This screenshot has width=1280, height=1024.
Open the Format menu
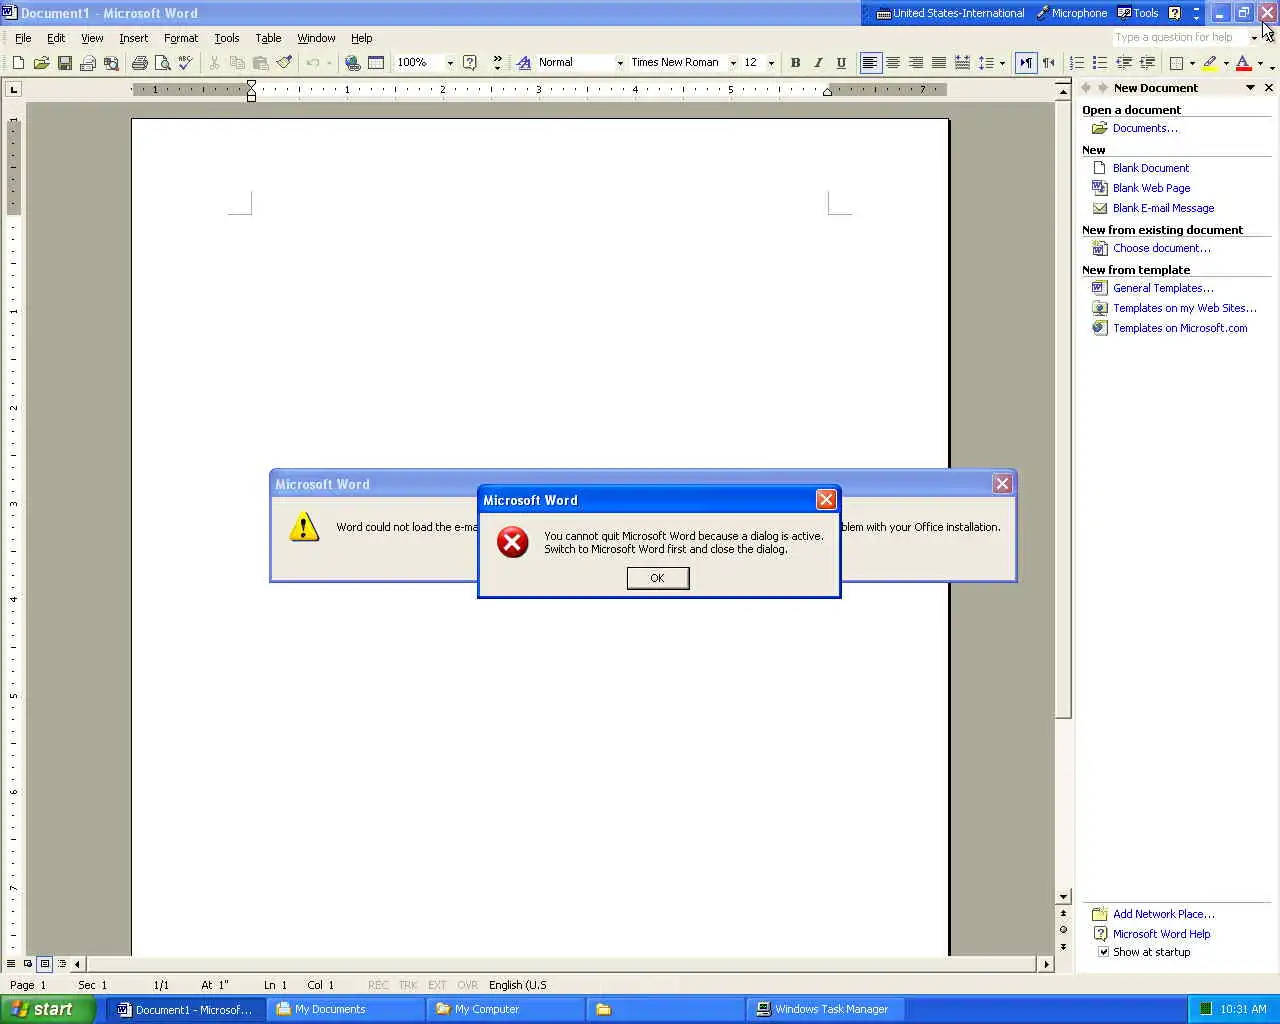[x=181, y=38]
